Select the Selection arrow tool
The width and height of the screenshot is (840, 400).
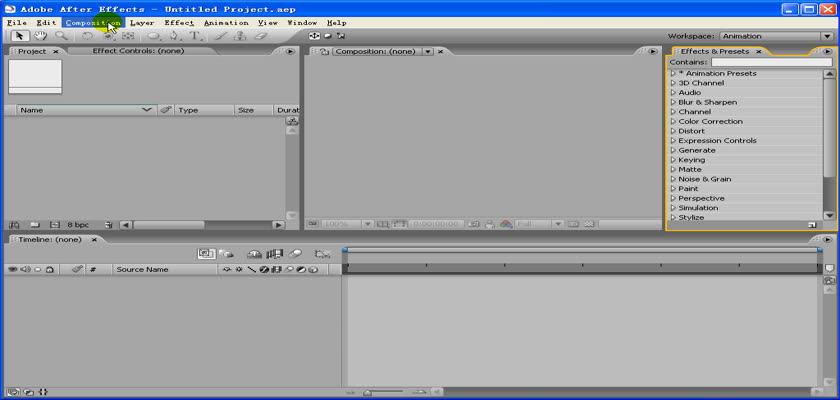point(20,36)
